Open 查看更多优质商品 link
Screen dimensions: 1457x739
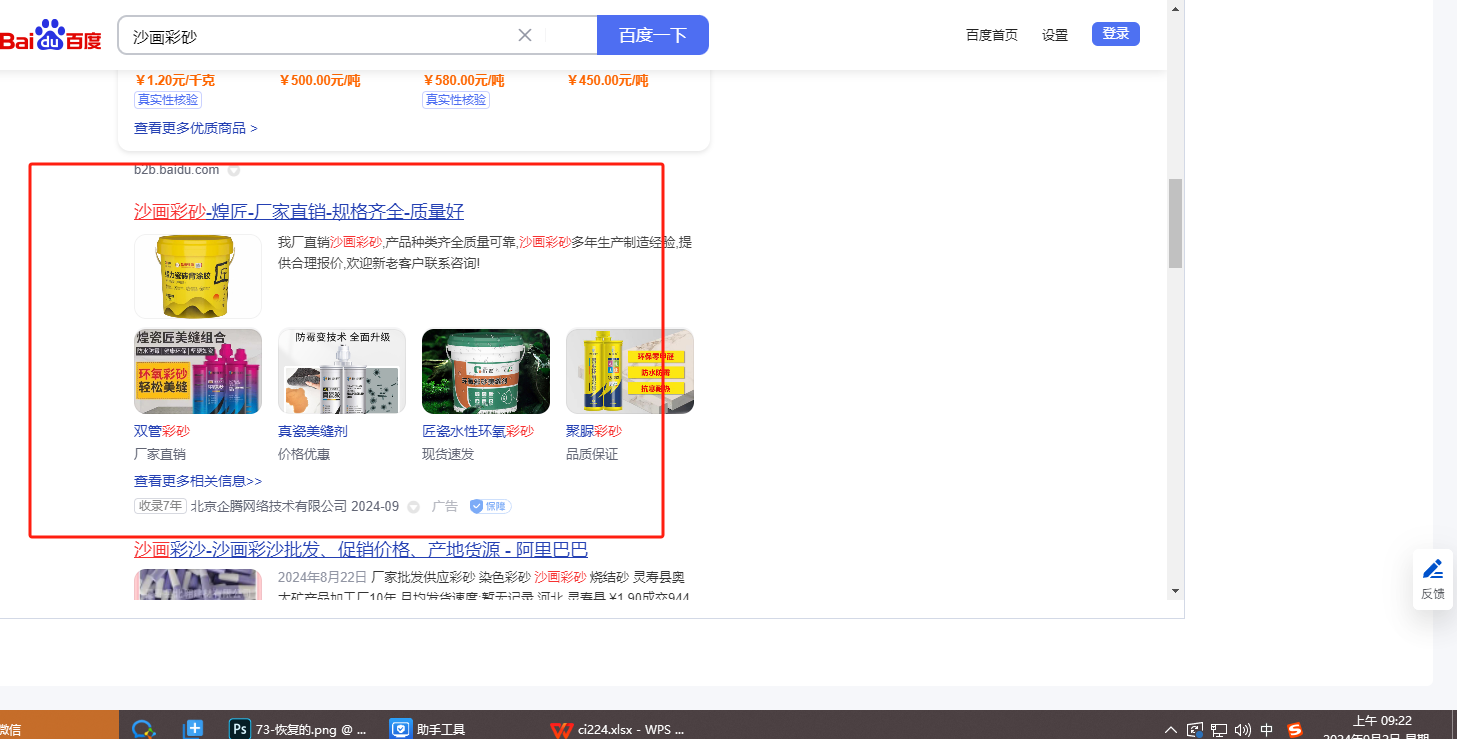[196, 128]
